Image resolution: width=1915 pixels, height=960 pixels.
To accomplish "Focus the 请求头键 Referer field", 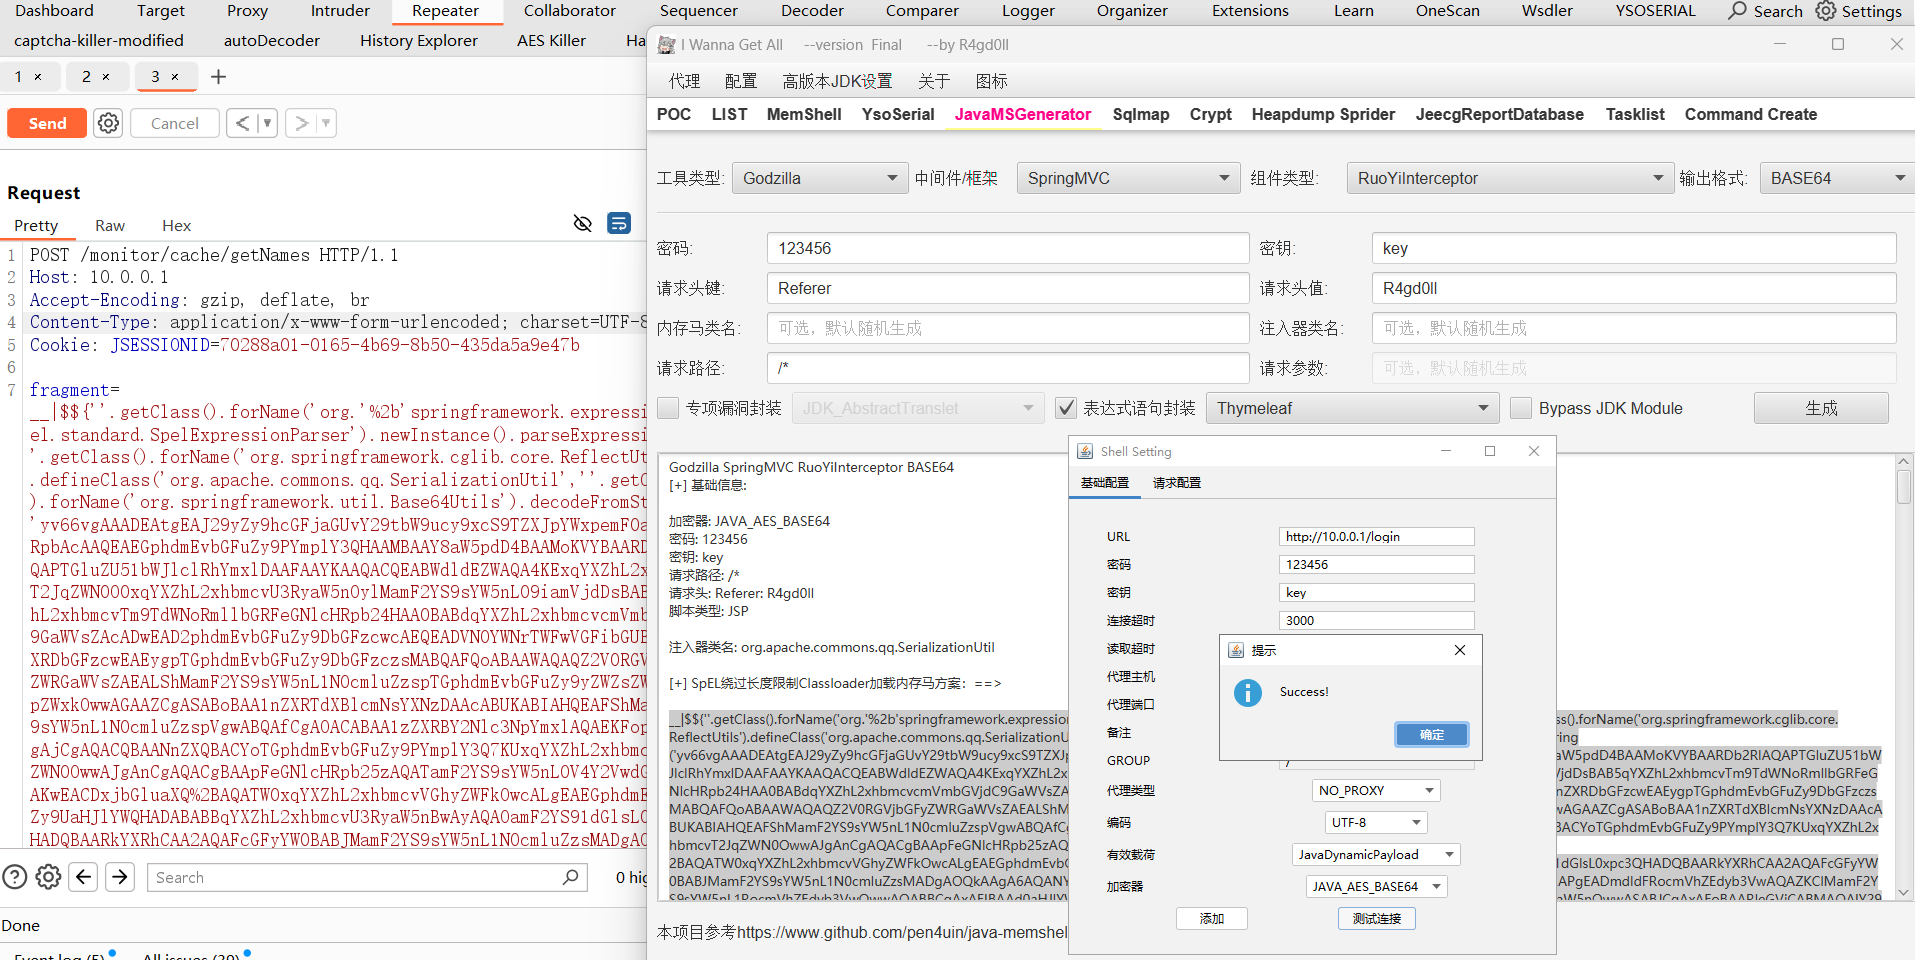I will coord(1008,288).
